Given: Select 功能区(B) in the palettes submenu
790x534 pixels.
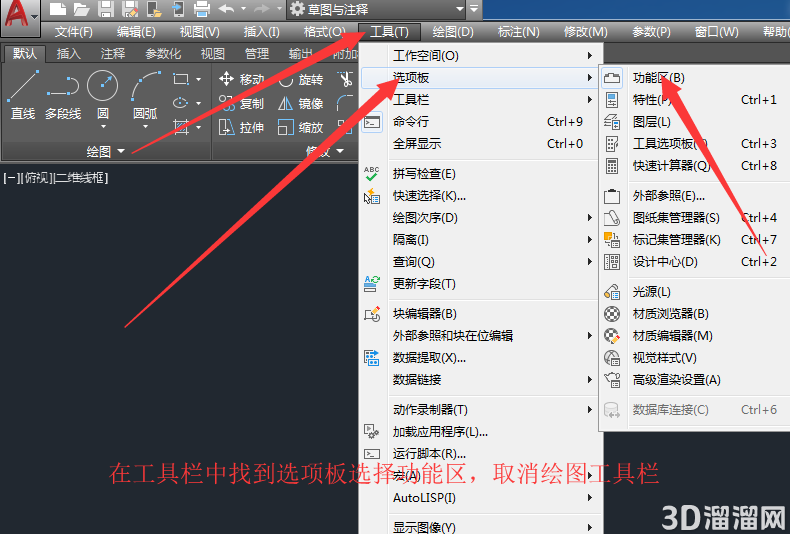Looking at the screenshot, I should tap(695, 78).
